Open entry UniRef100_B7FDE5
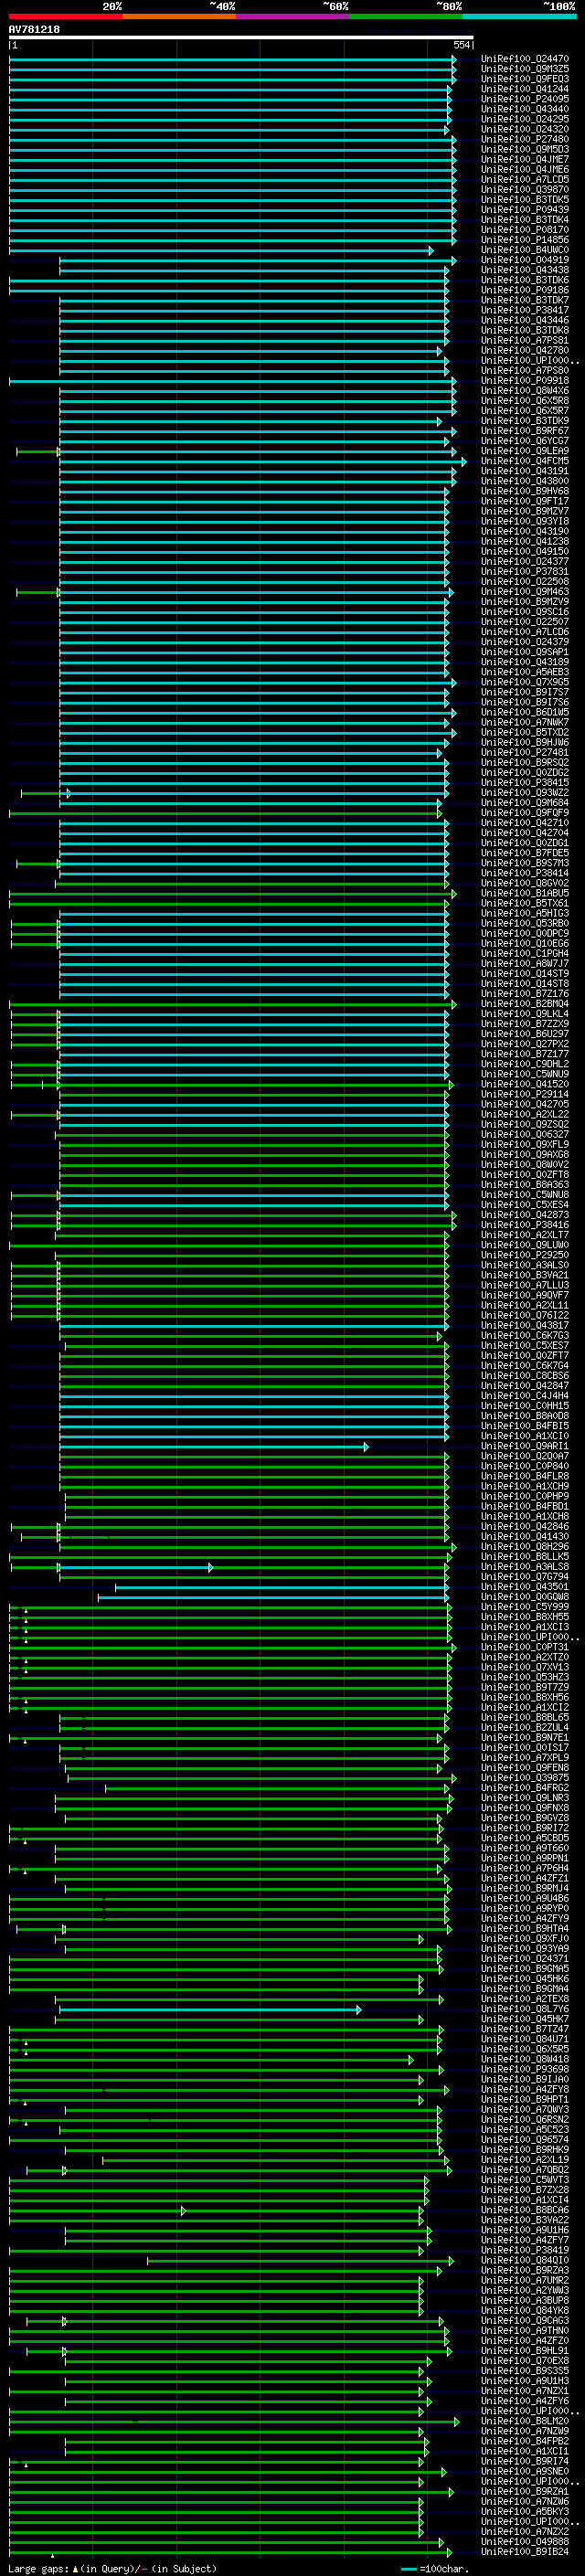The width and height of the screenshot is (585, 2576). (525, 853)
